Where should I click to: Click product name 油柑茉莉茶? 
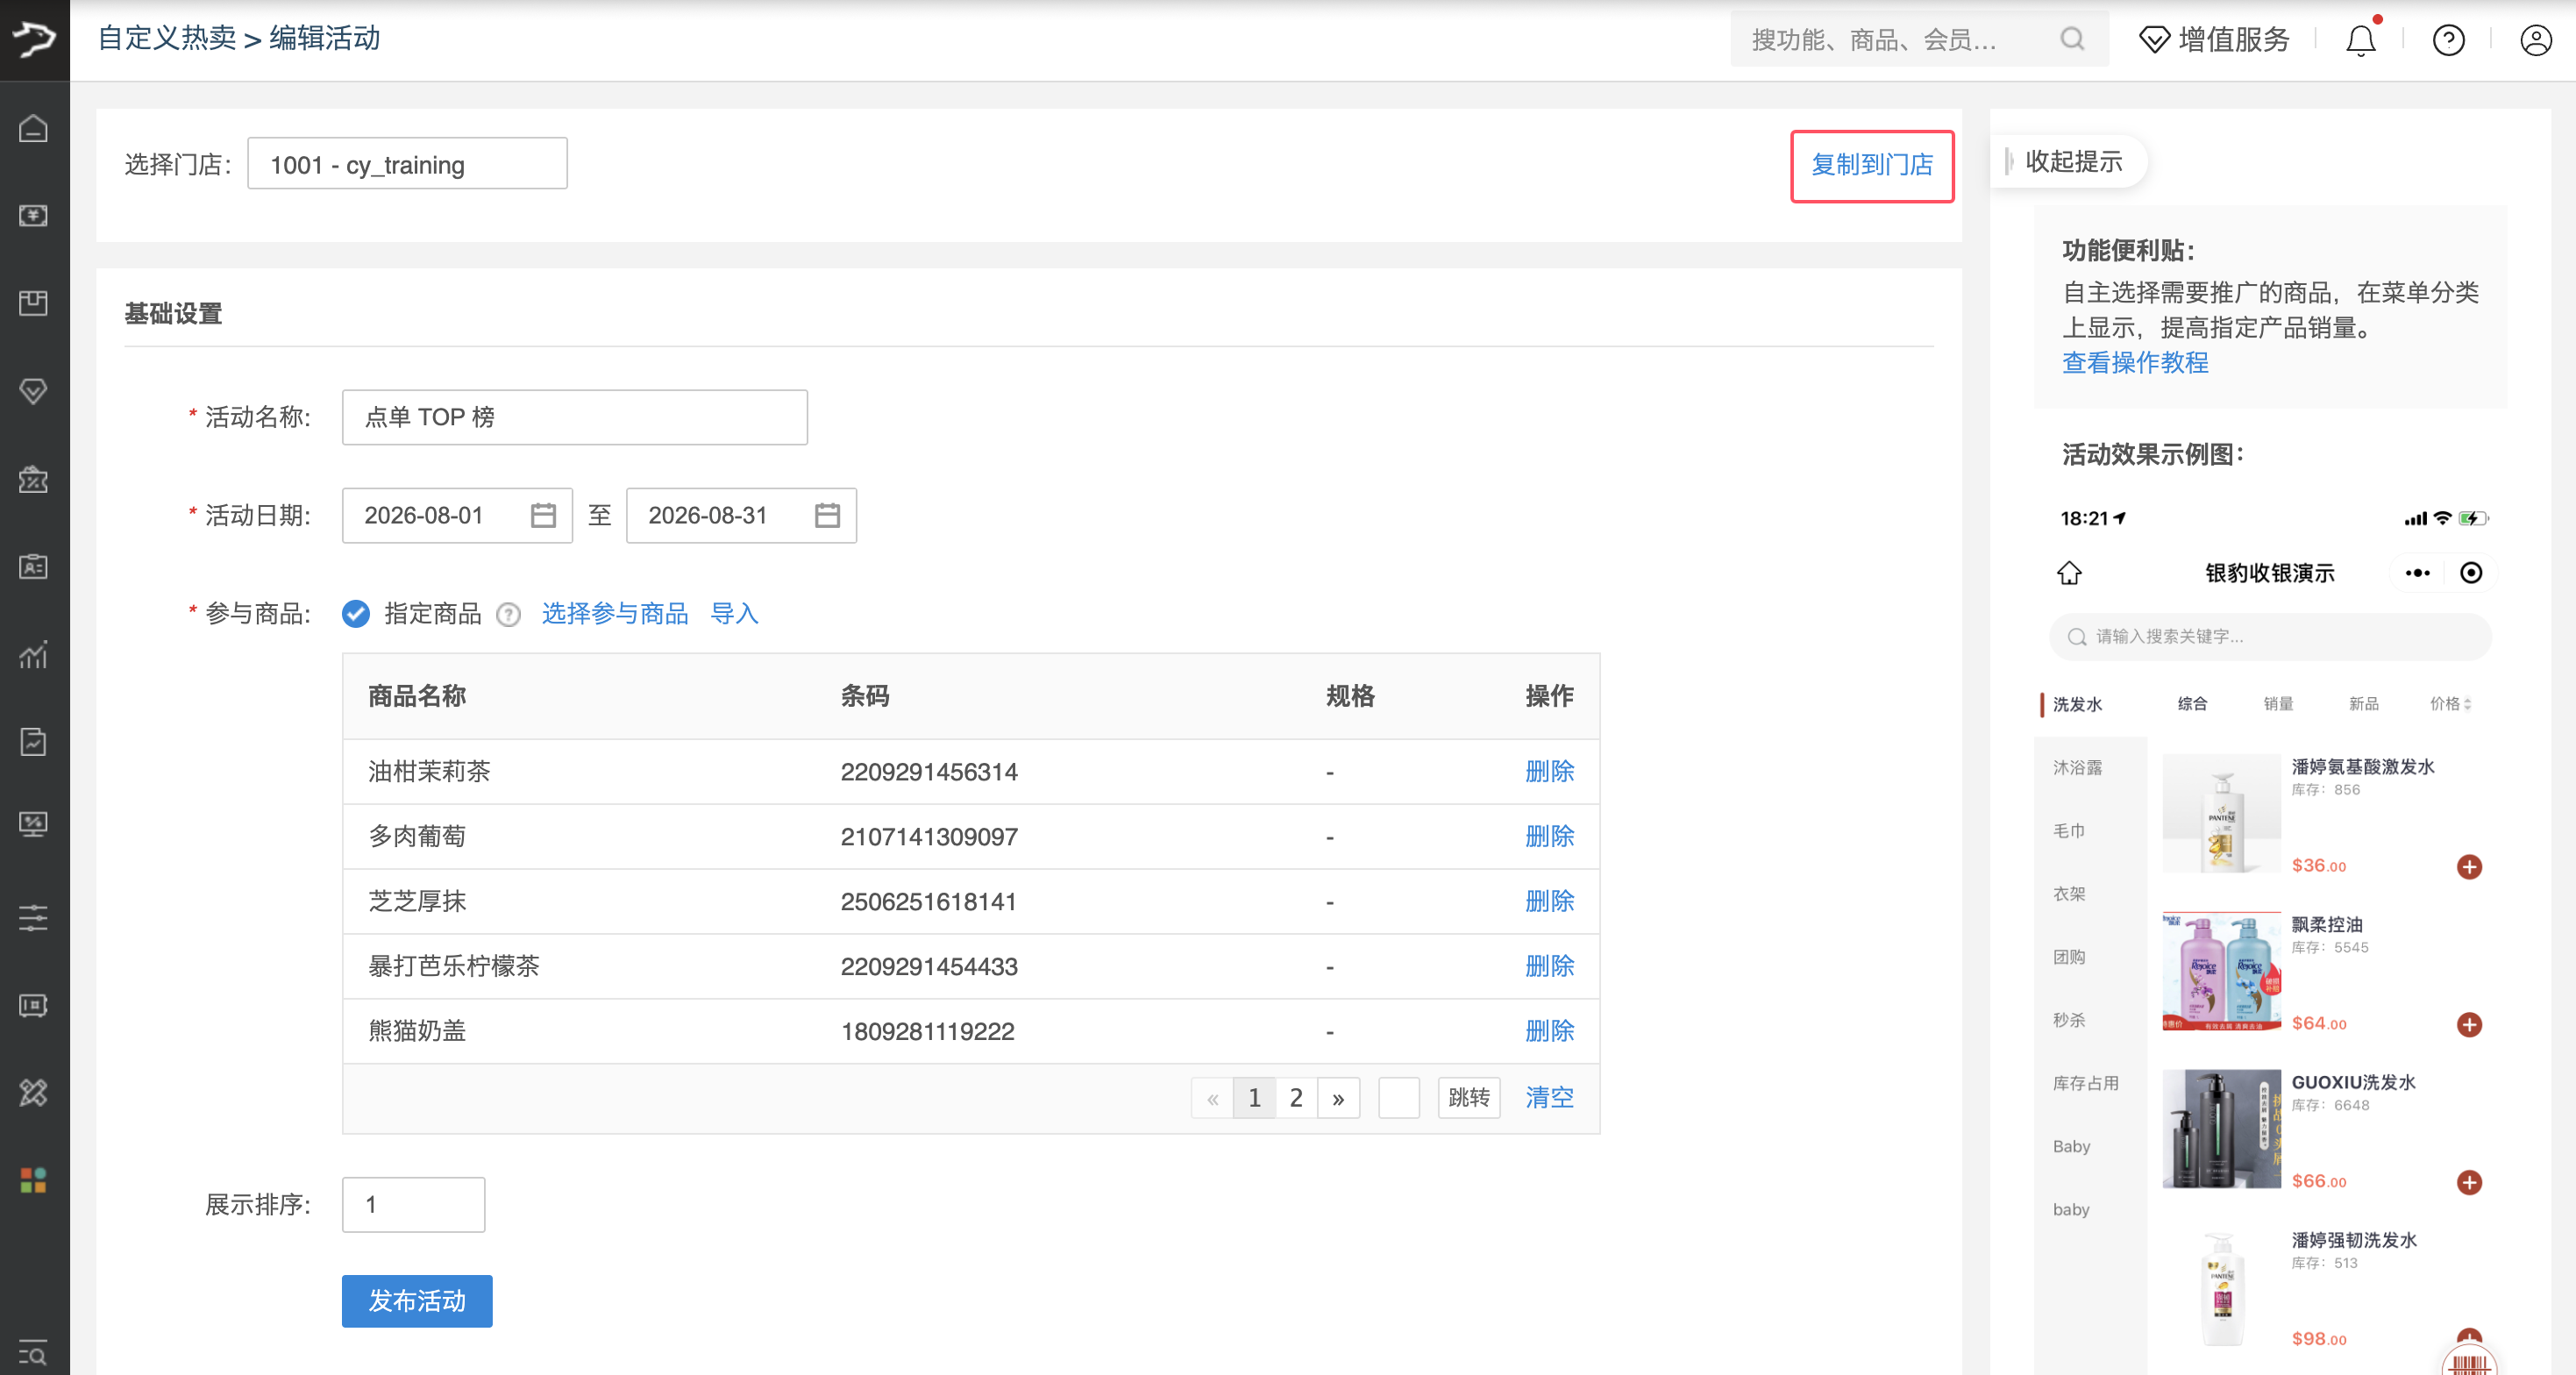[429, 772]
